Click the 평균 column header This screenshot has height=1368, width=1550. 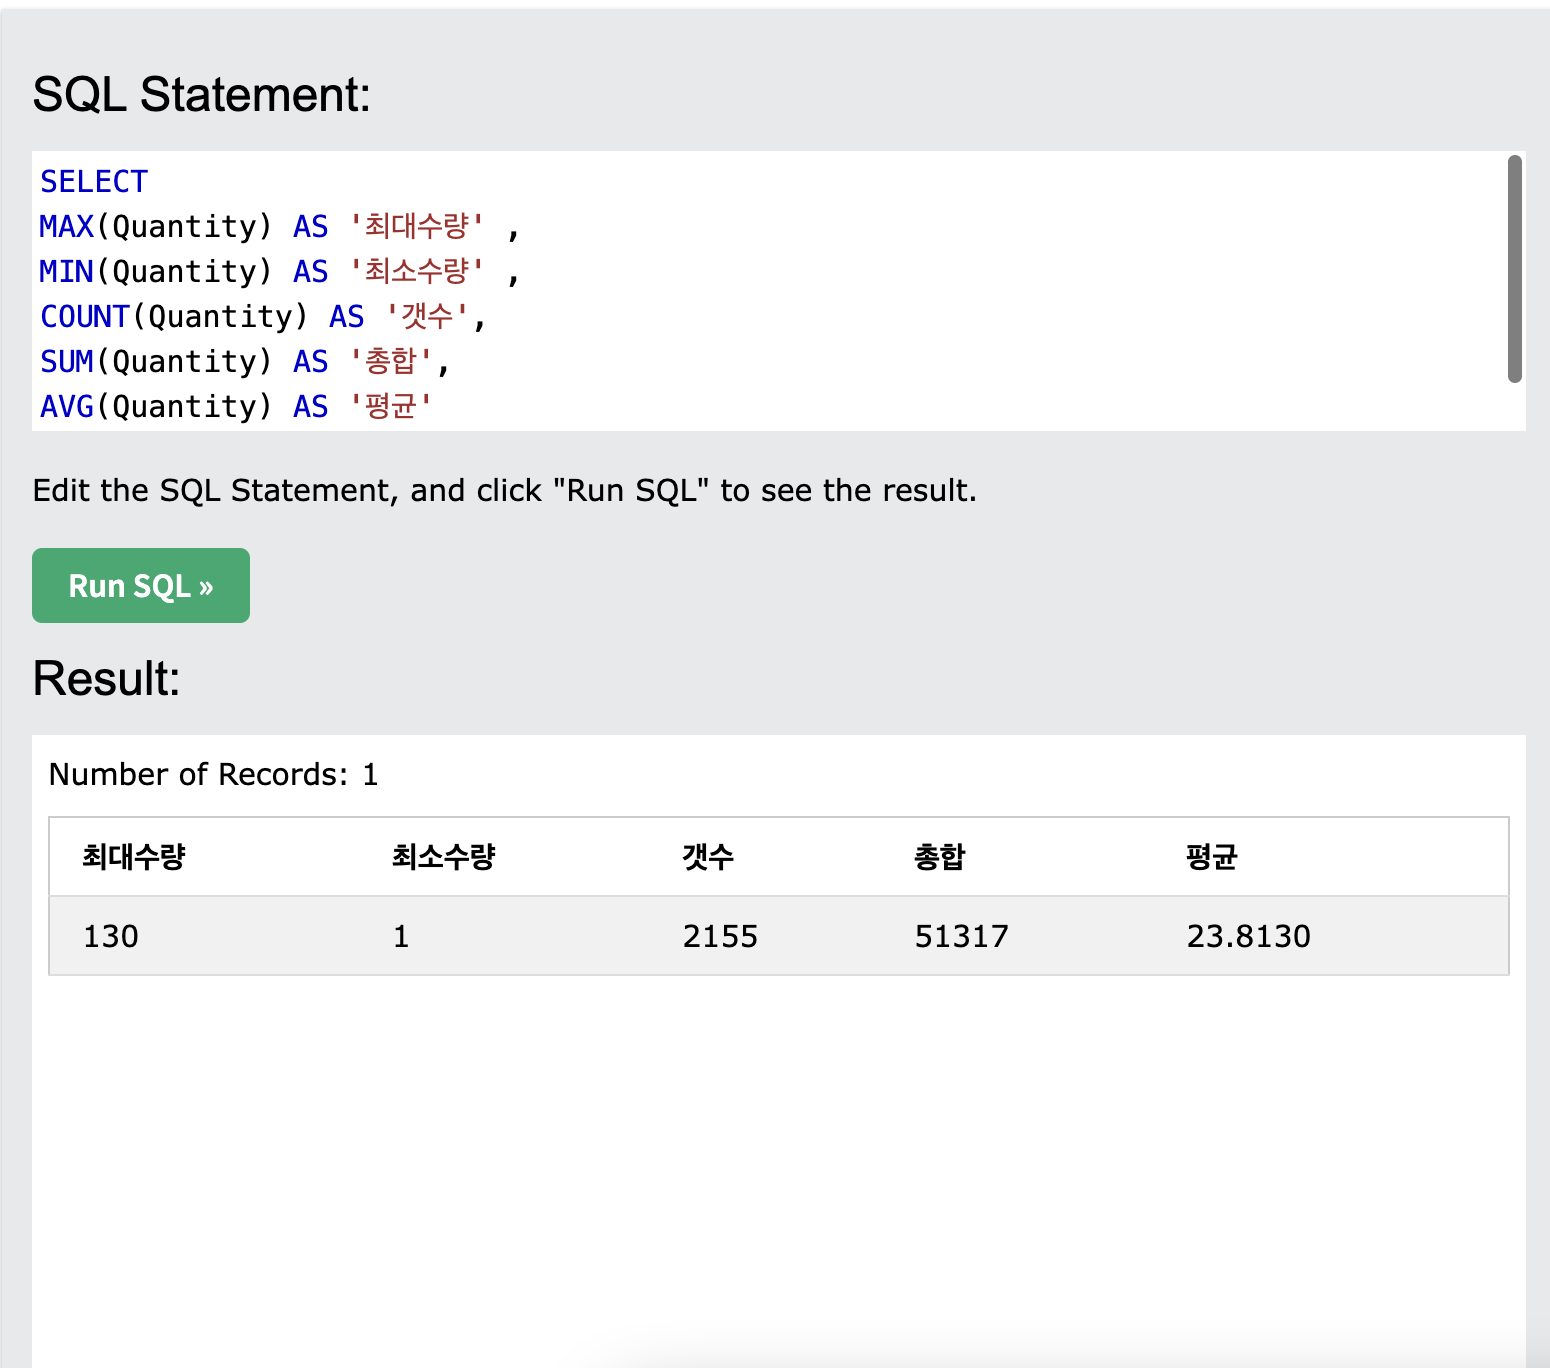(1212, 857)
